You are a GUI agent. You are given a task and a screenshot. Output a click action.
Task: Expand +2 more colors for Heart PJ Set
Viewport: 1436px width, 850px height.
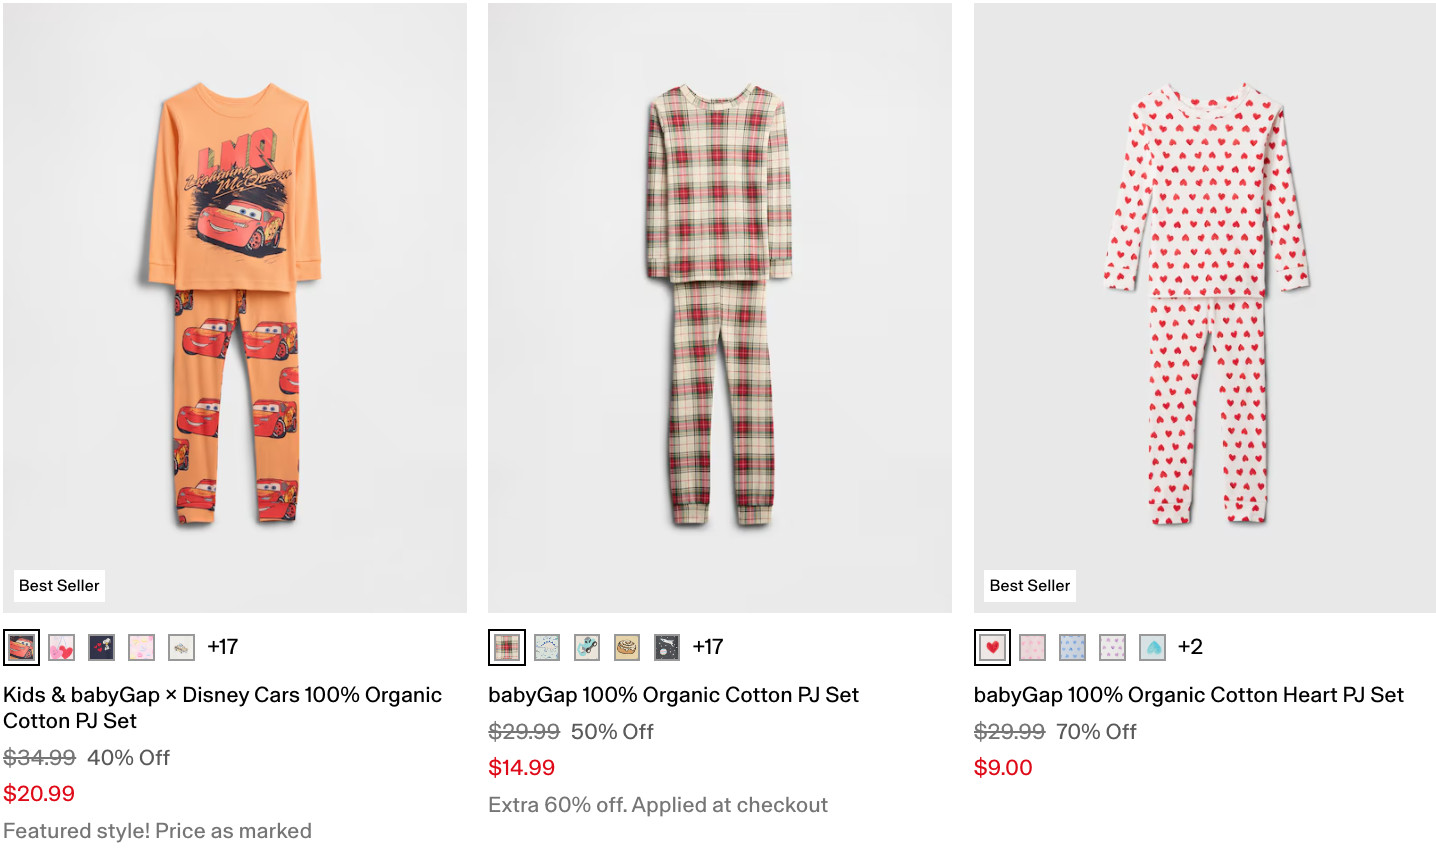tap(1190, 647)
